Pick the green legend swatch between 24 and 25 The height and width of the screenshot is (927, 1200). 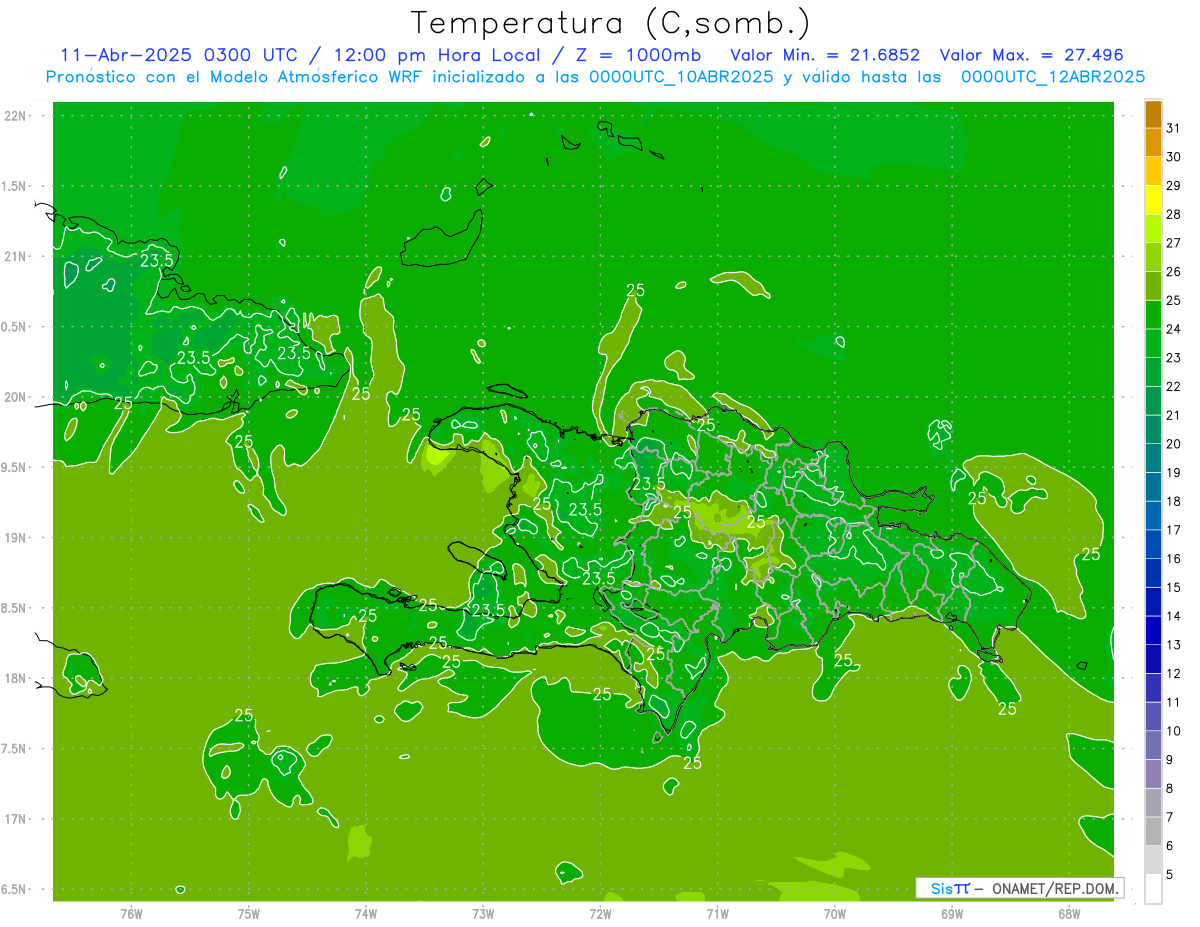tap(1153, 315)
